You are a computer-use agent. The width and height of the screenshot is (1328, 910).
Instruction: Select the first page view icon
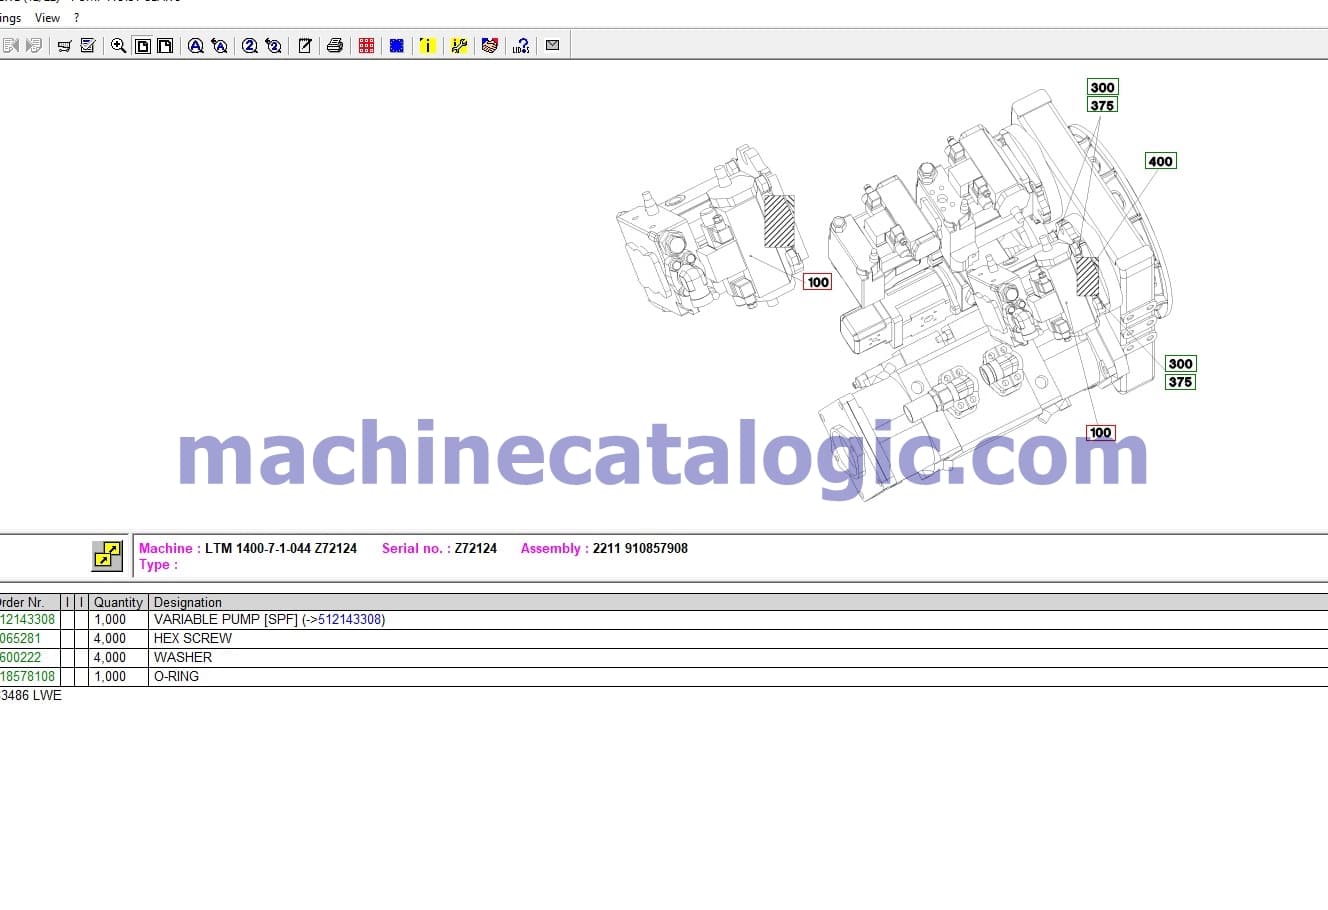point(143,45)
